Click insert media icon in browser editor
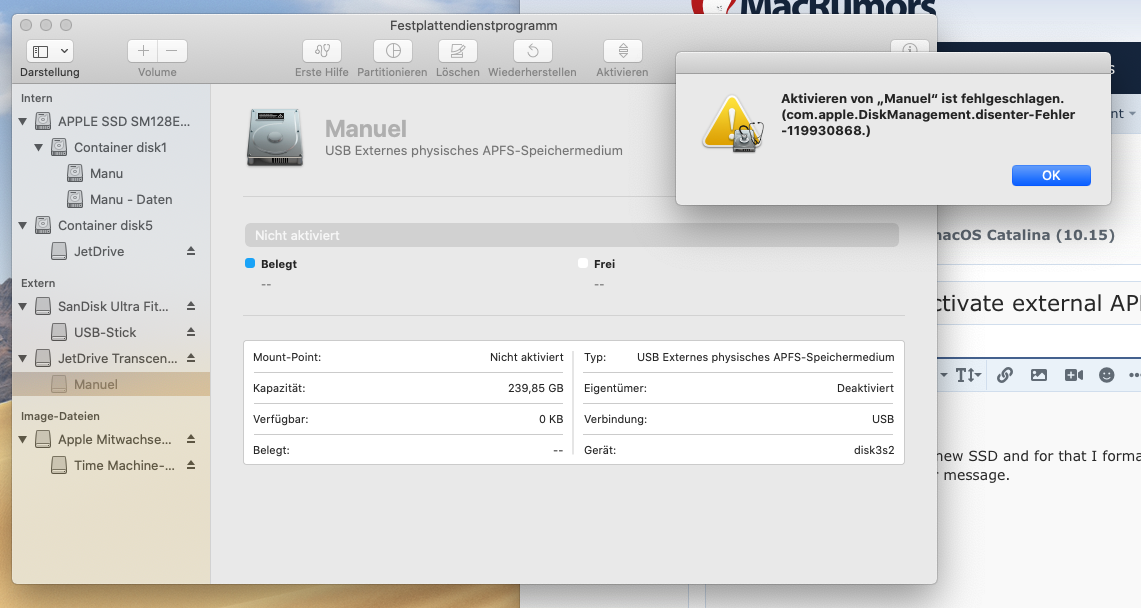This screenshot has width=1141, height=608. click(1073, 375)
